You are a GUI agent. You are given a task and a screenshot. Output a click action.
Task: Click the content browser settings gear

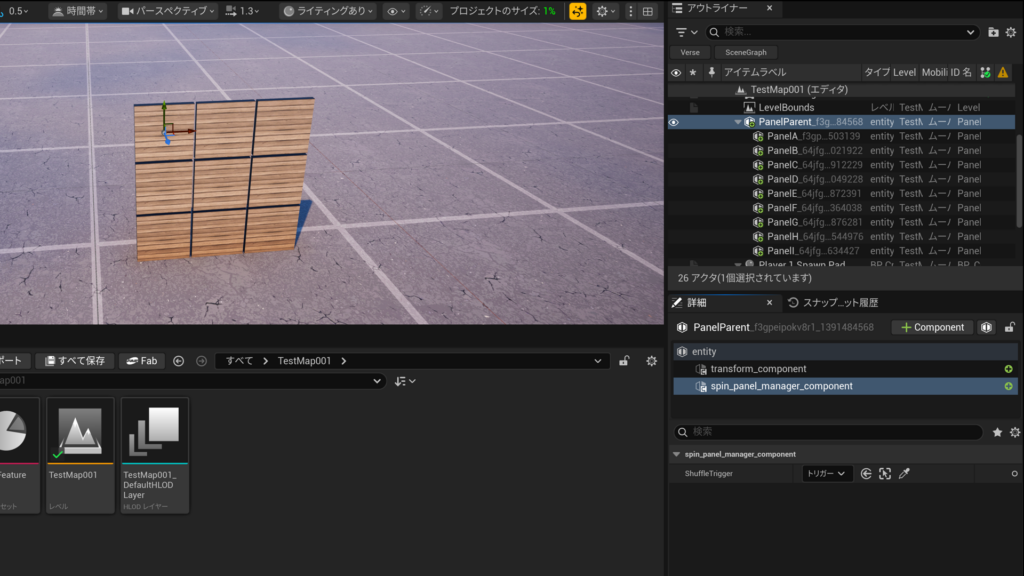651,361
